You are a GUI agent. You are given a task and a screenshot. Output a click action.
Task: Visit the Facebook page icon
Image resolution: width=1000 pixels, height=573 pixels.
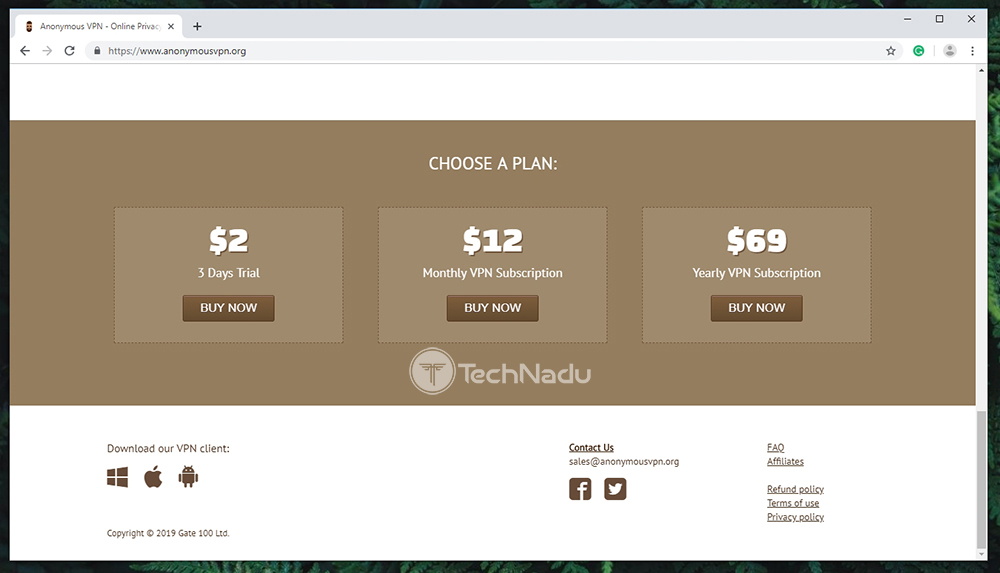(x=580, y=489)
